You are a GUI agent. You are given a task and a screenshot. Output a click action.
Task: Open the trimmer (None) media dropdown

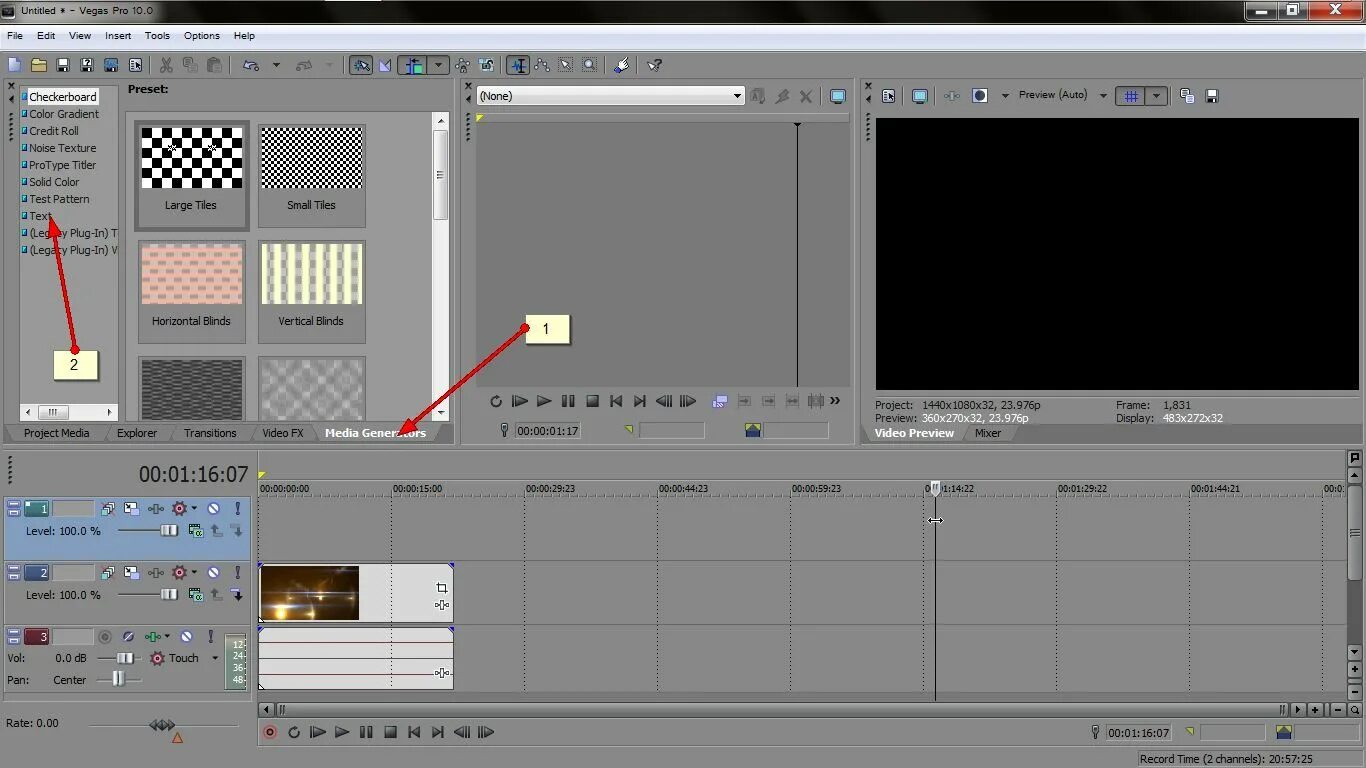coord(610,96)
